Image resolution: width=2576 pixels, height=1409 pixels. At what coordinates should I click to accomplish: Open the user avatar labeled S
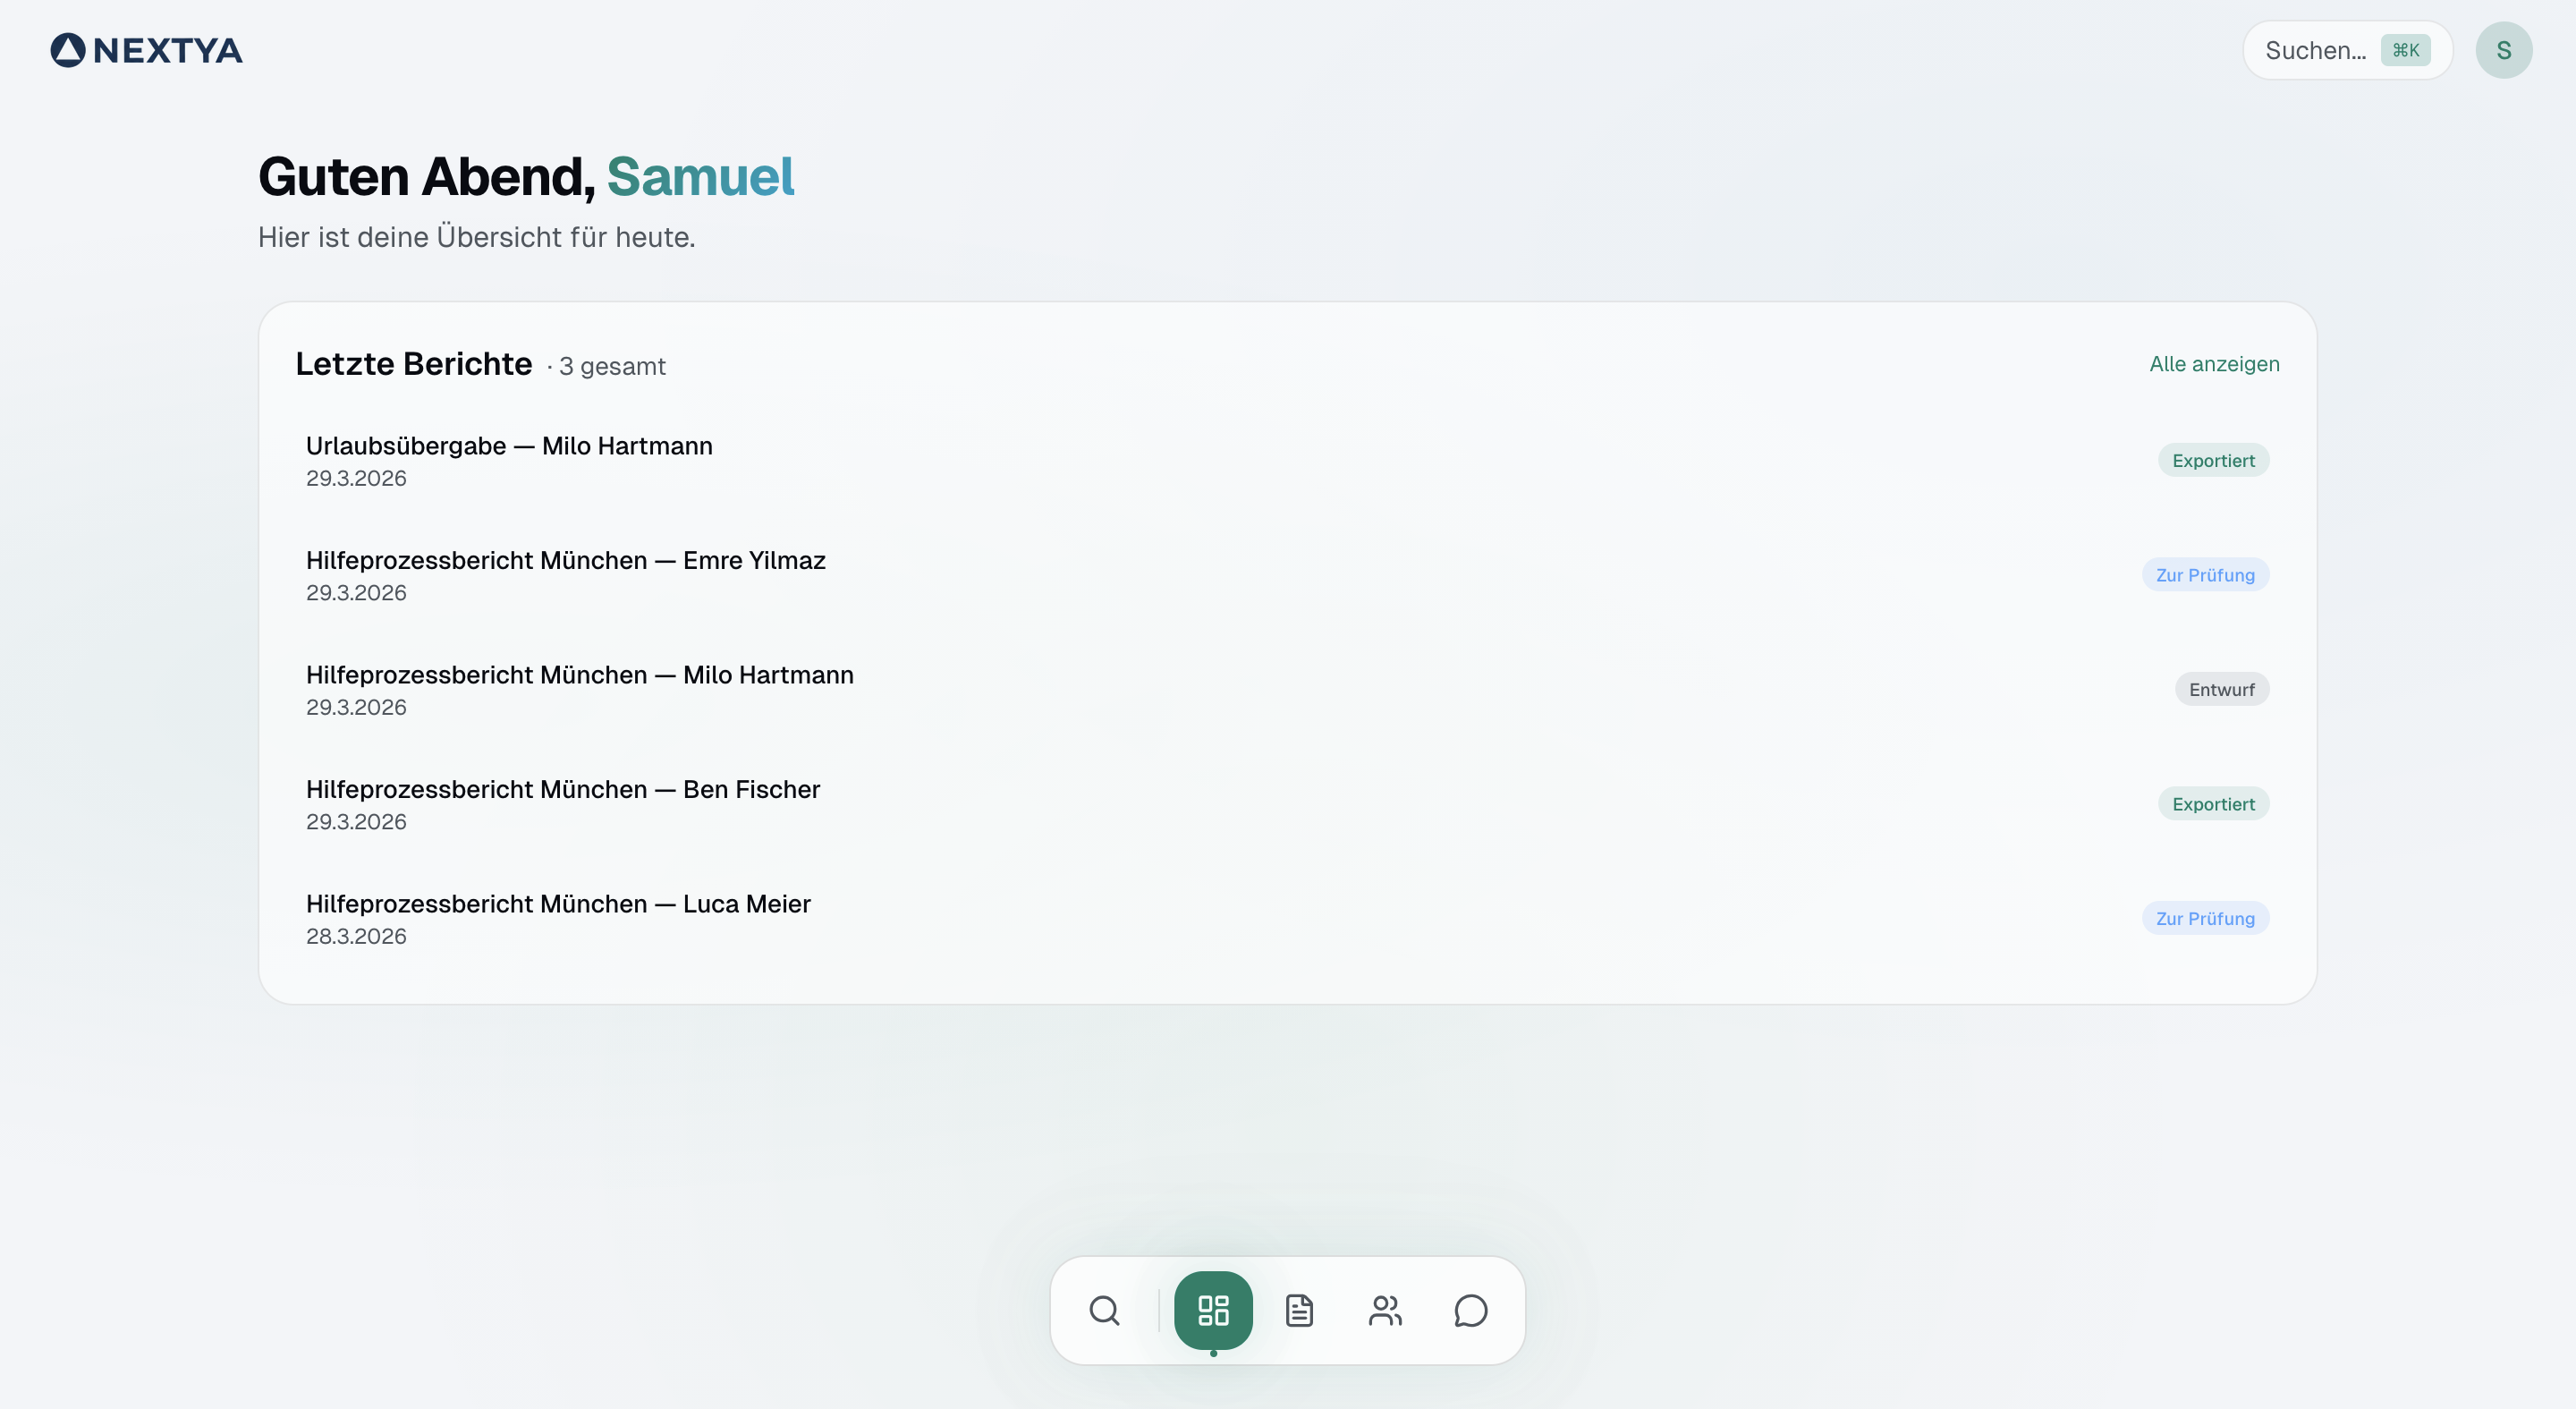(2503, 50)
